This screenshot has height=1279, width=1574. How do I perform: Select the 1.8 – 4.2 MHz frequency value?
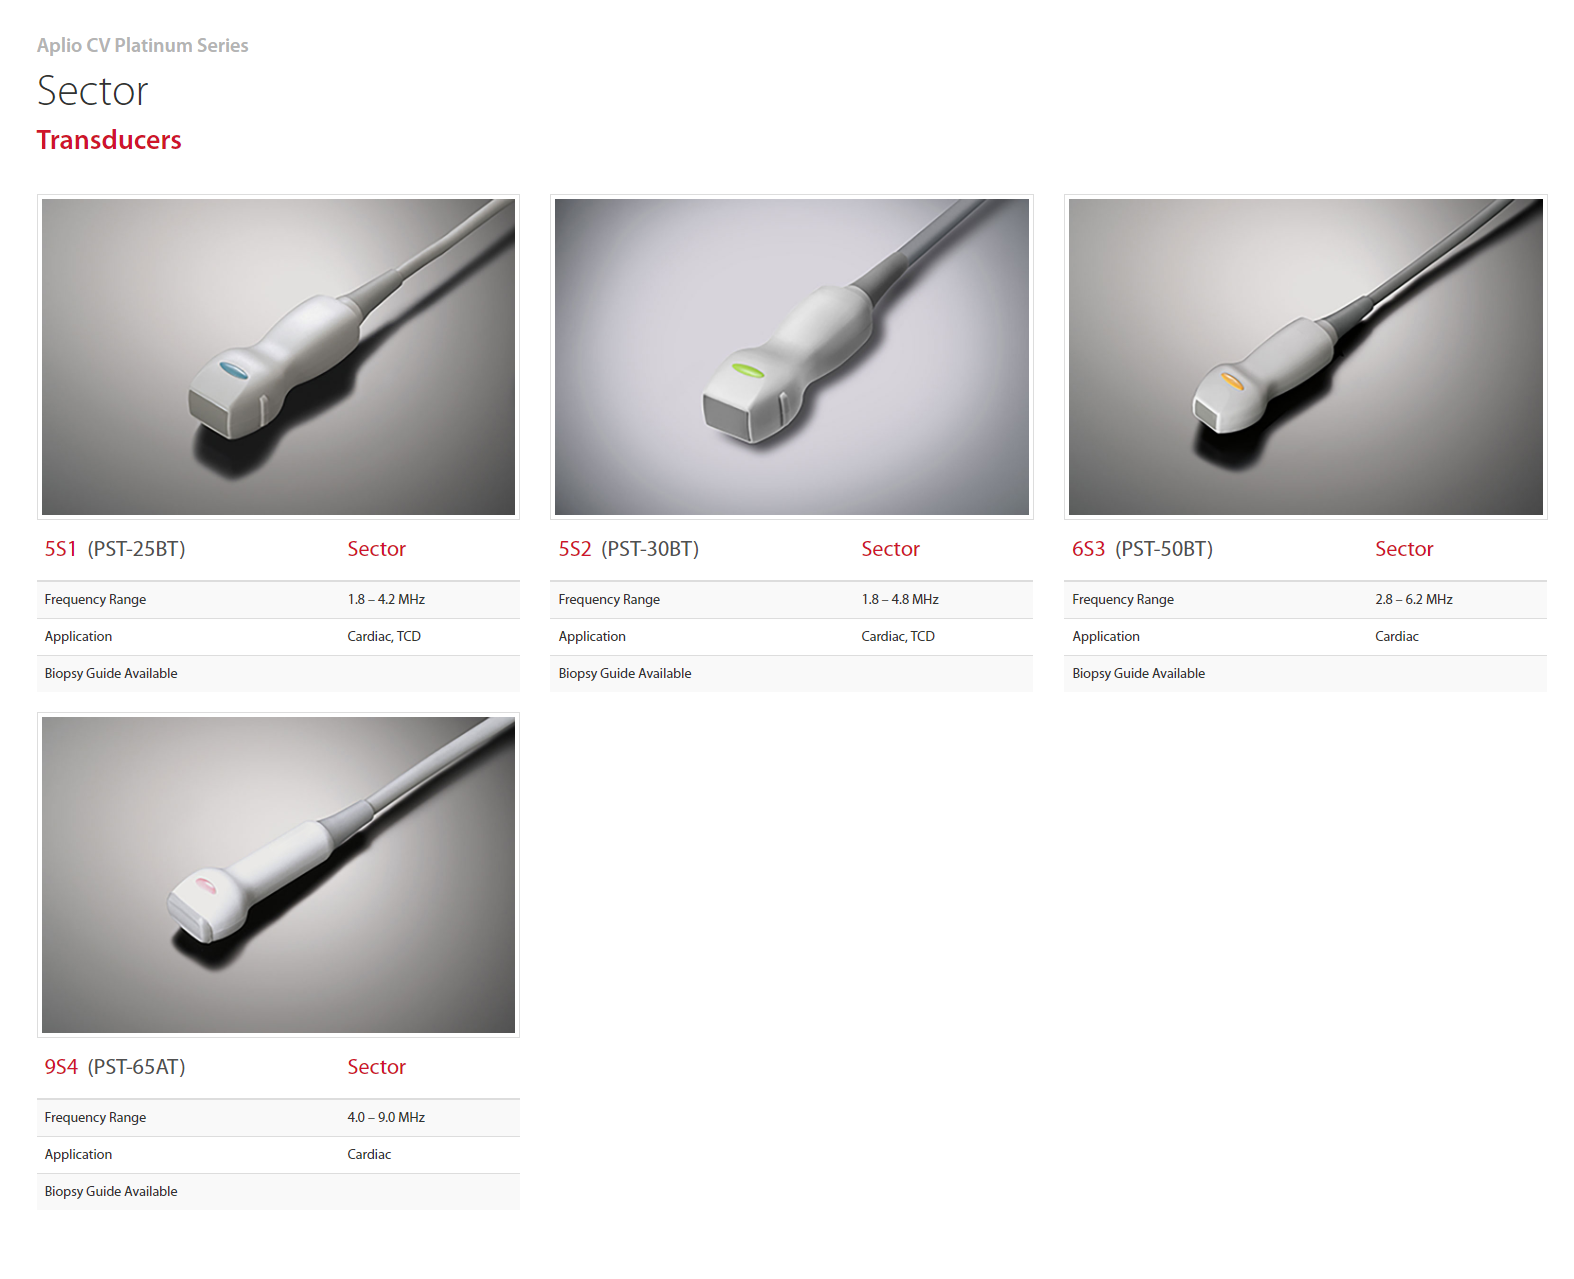[x=386, y=599]
